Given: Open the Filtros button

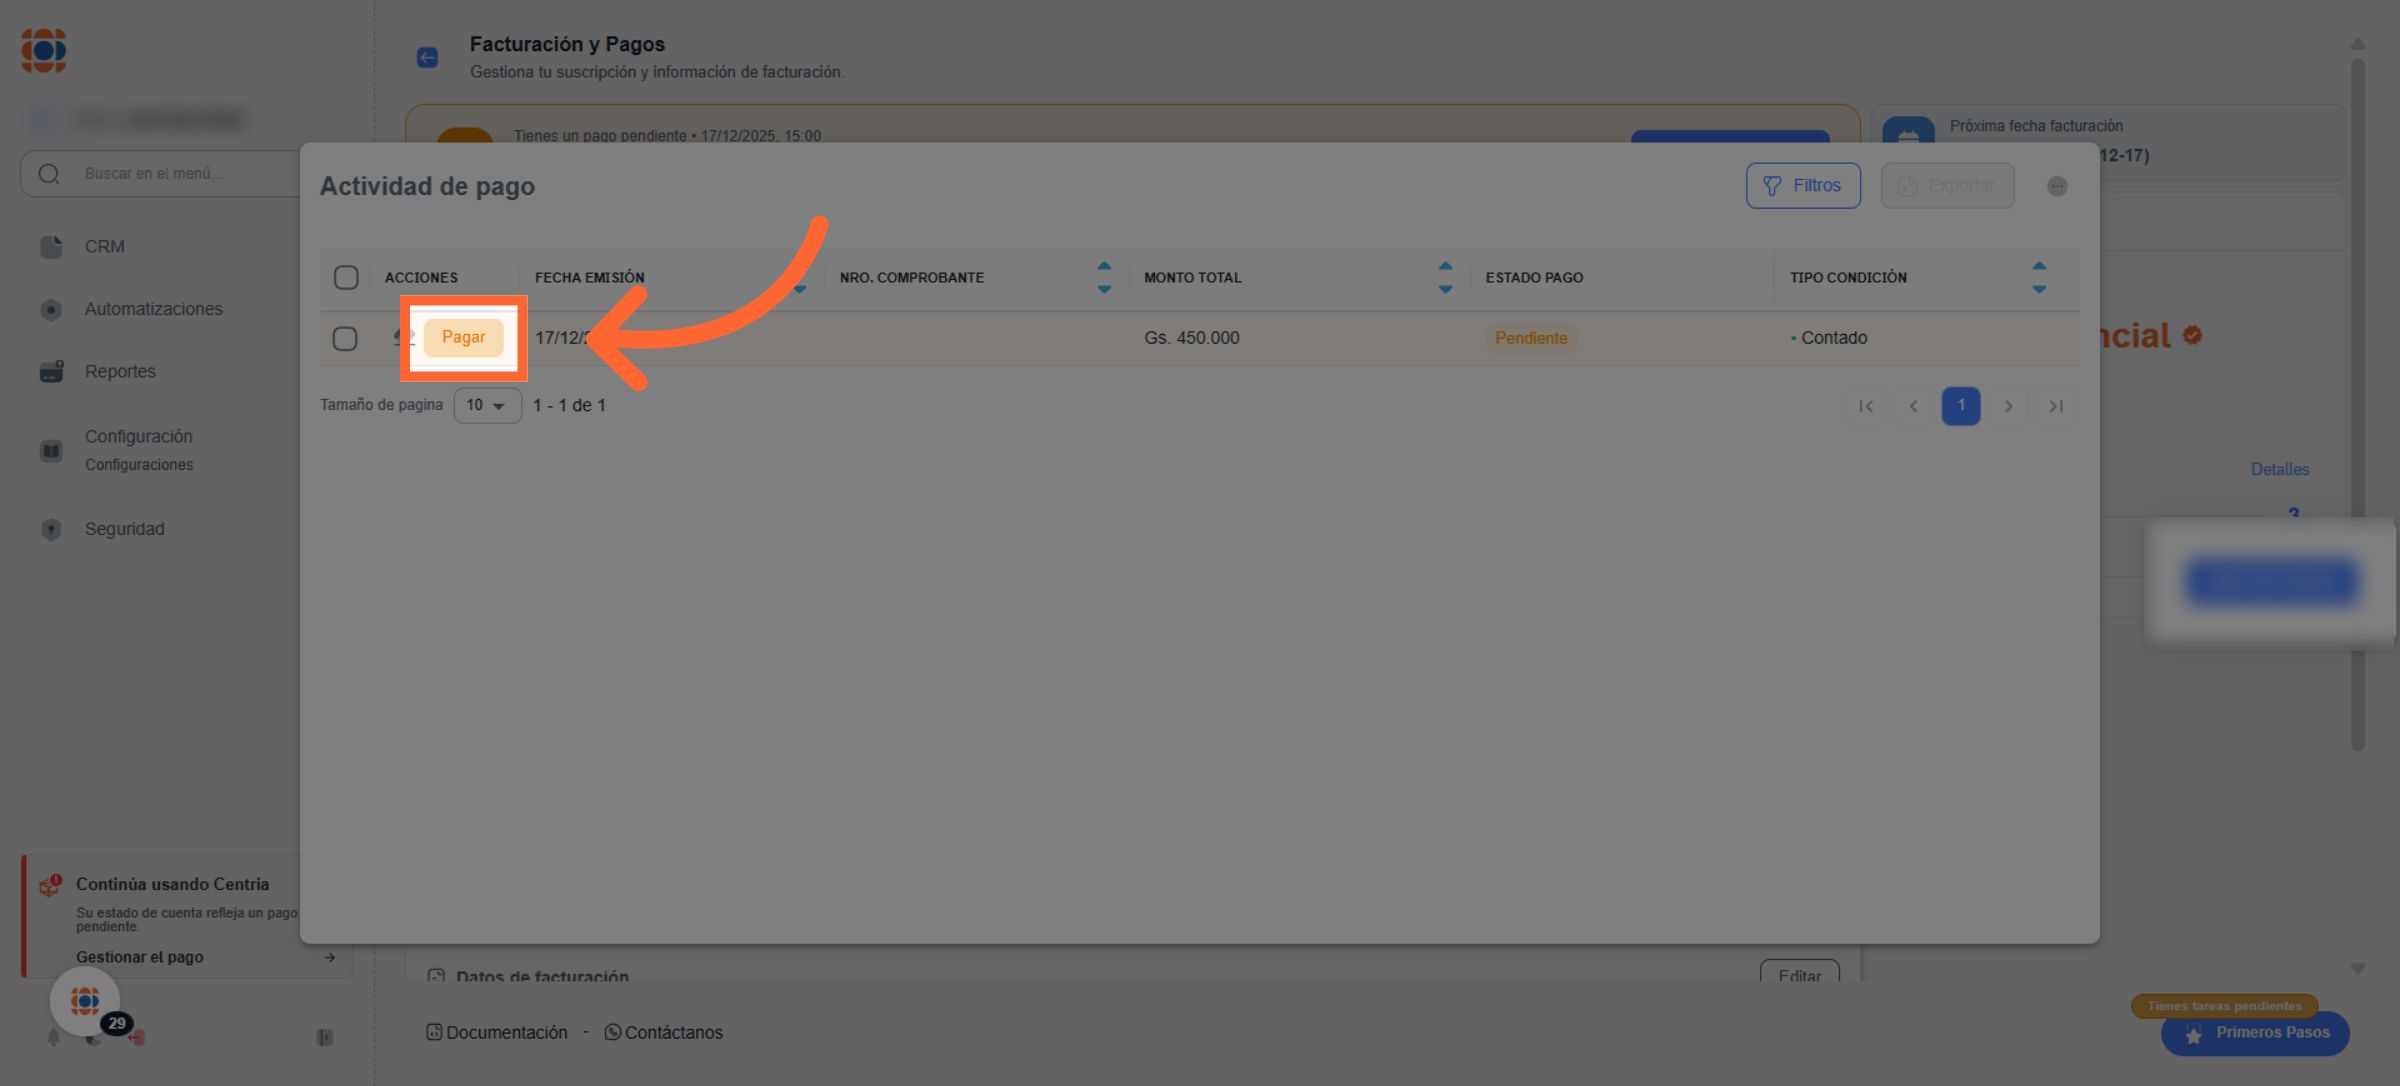Looking at the screenshot, I should coord(1802,186).
